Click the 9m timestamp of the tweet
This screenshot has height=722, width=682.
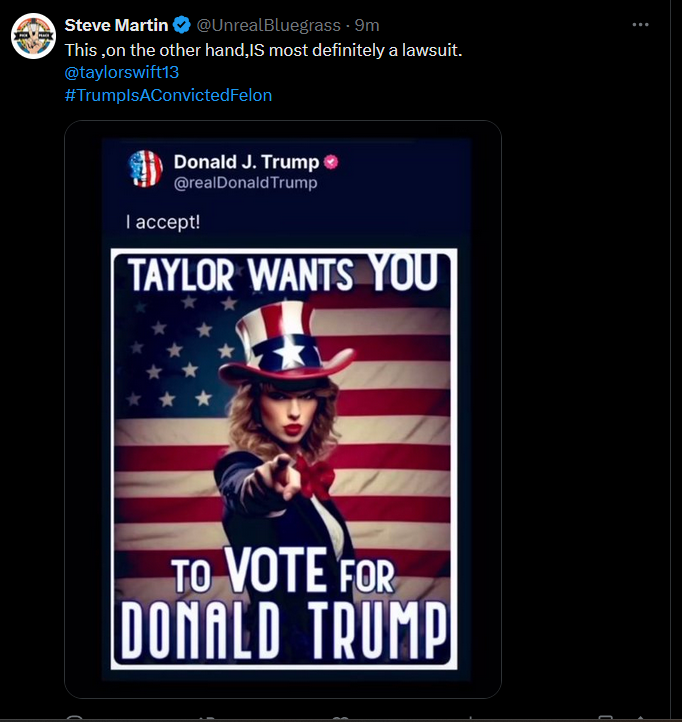(x=367, y=25)
